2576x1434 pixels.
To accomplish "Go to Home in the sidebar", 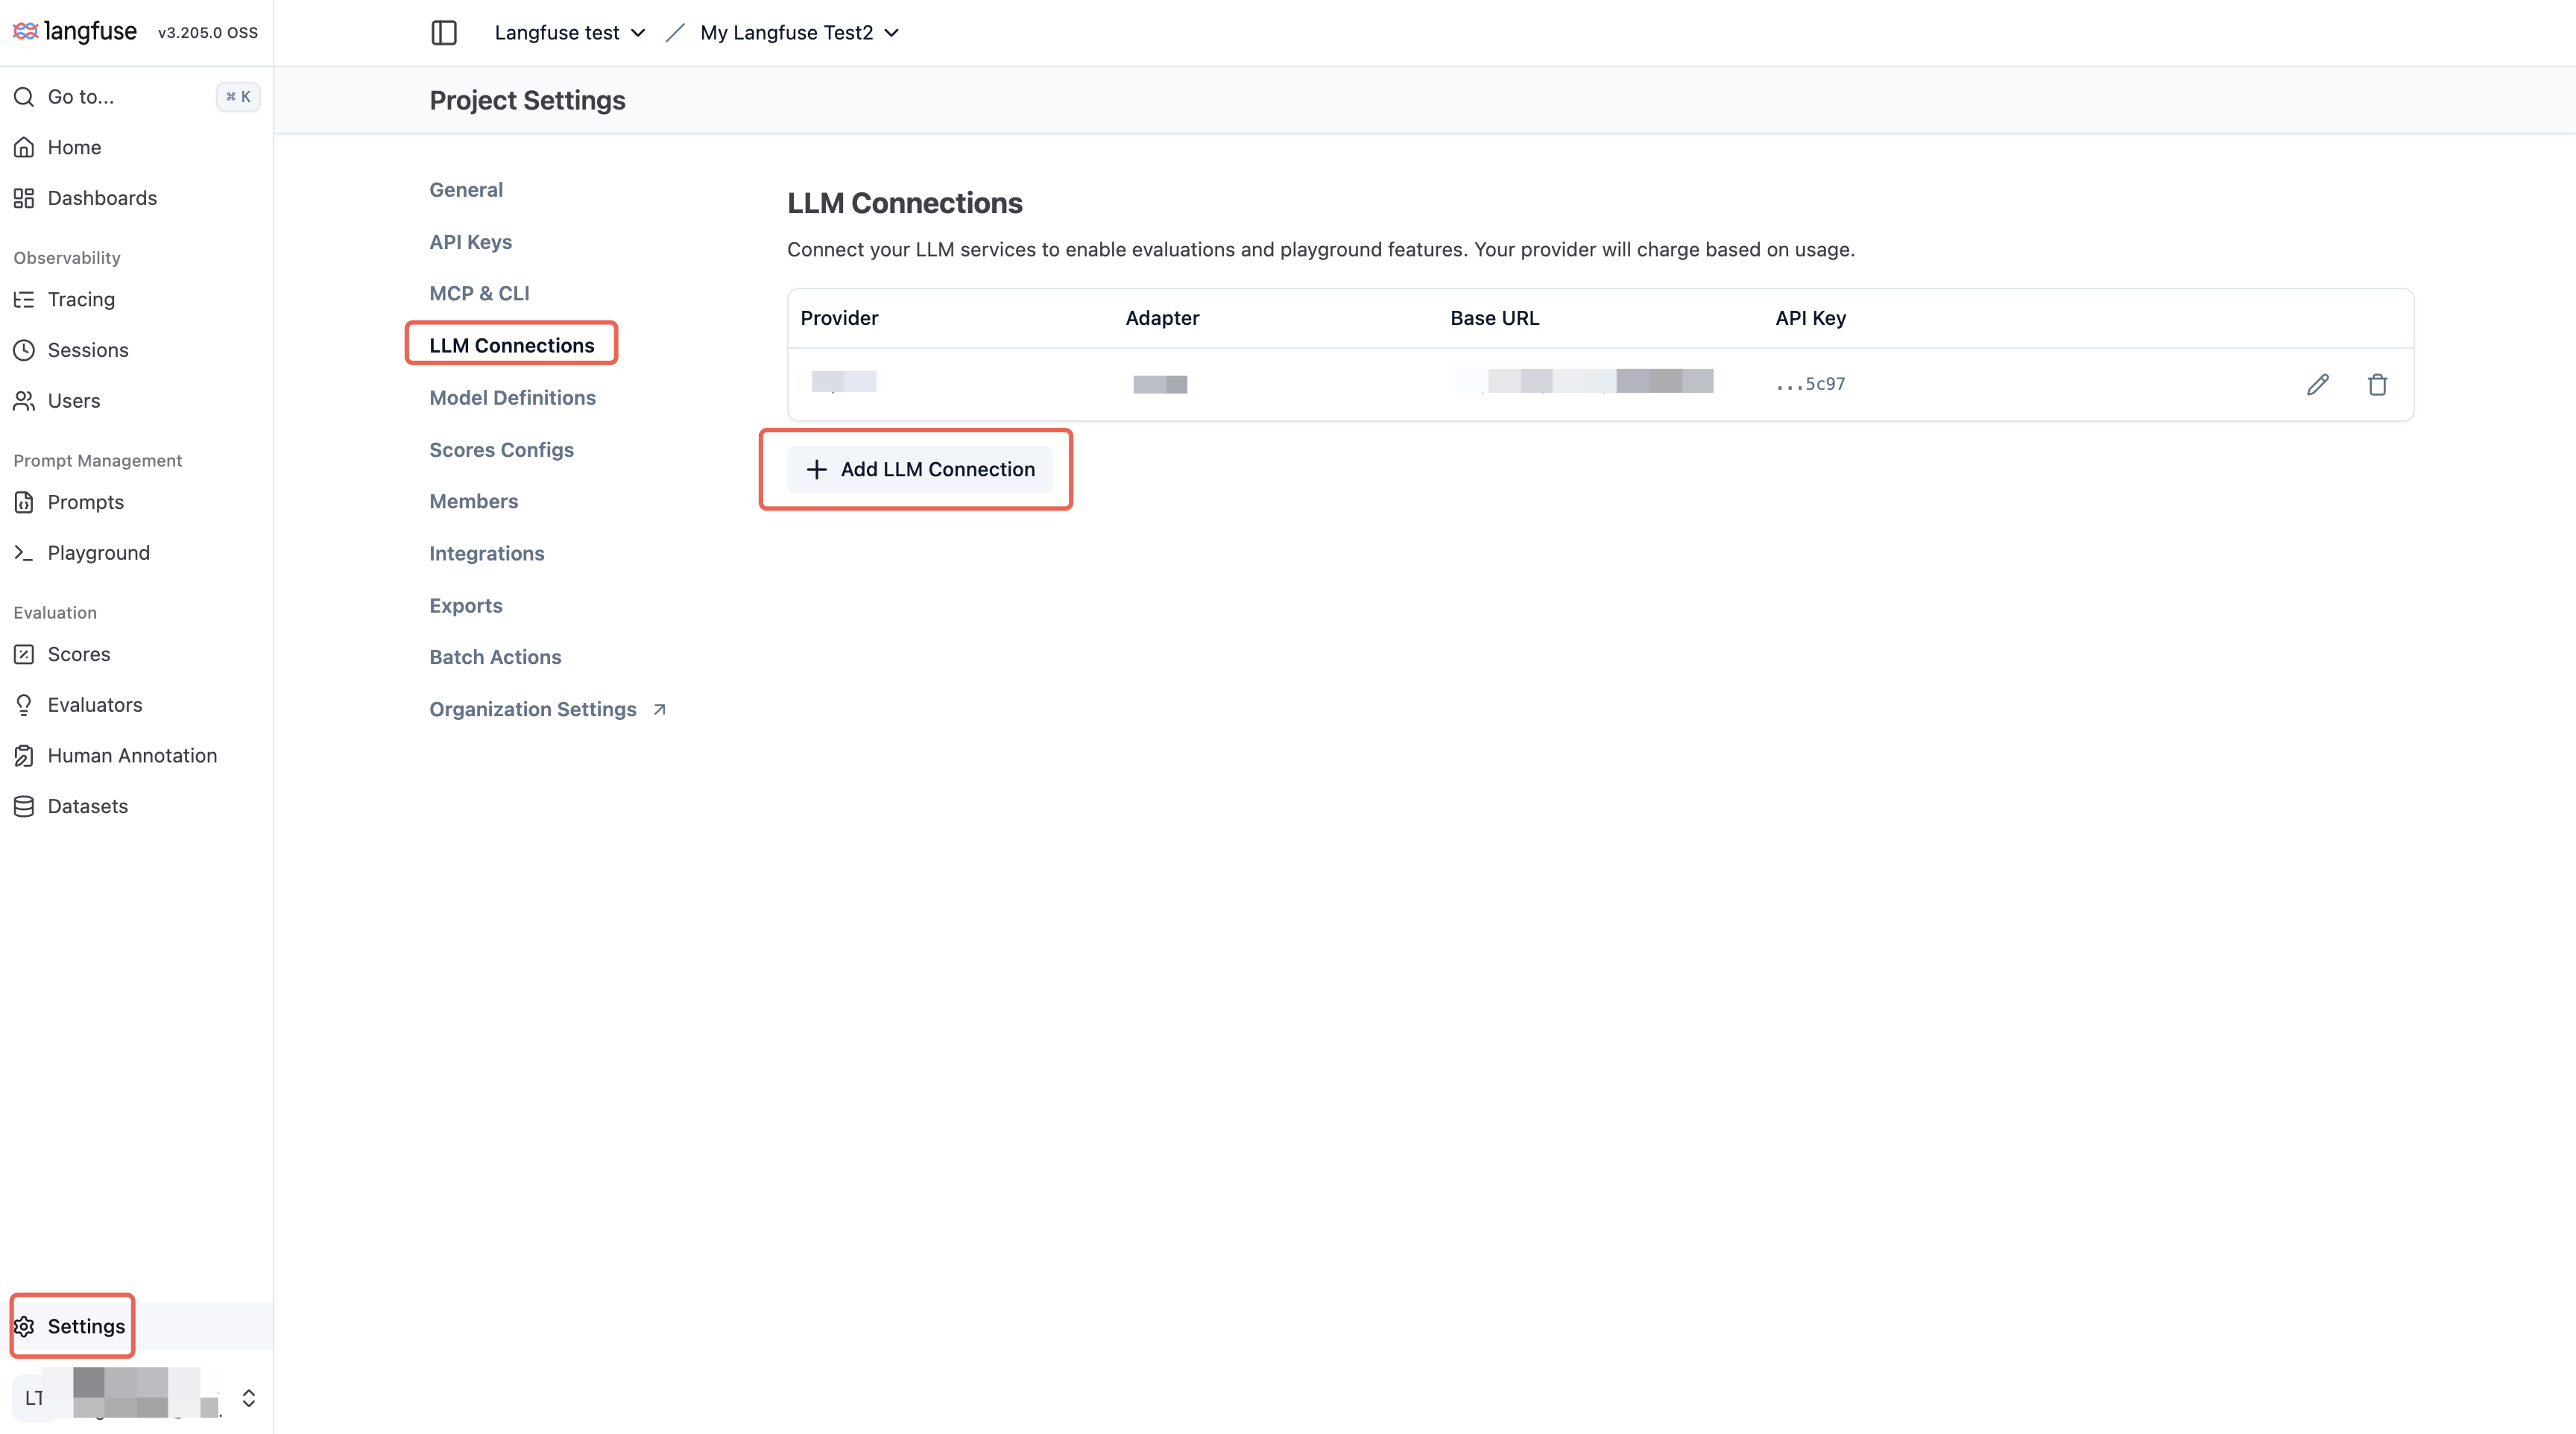I will click(136, 148).
